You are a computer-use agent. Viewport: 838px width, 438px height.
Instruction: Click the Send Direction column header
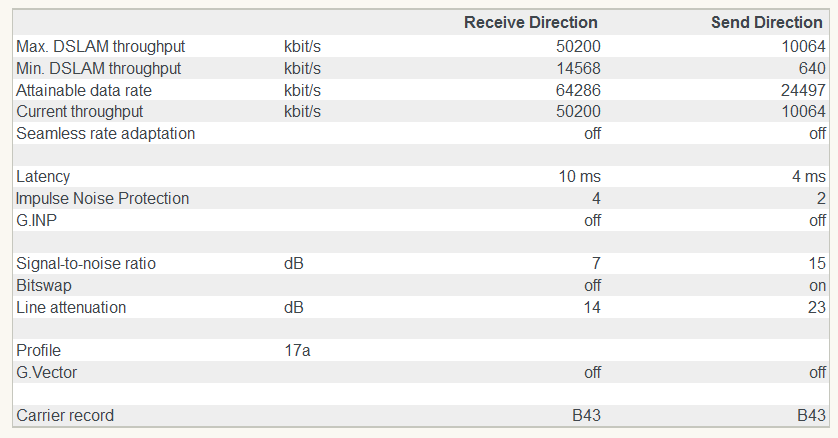coord(767,22)
